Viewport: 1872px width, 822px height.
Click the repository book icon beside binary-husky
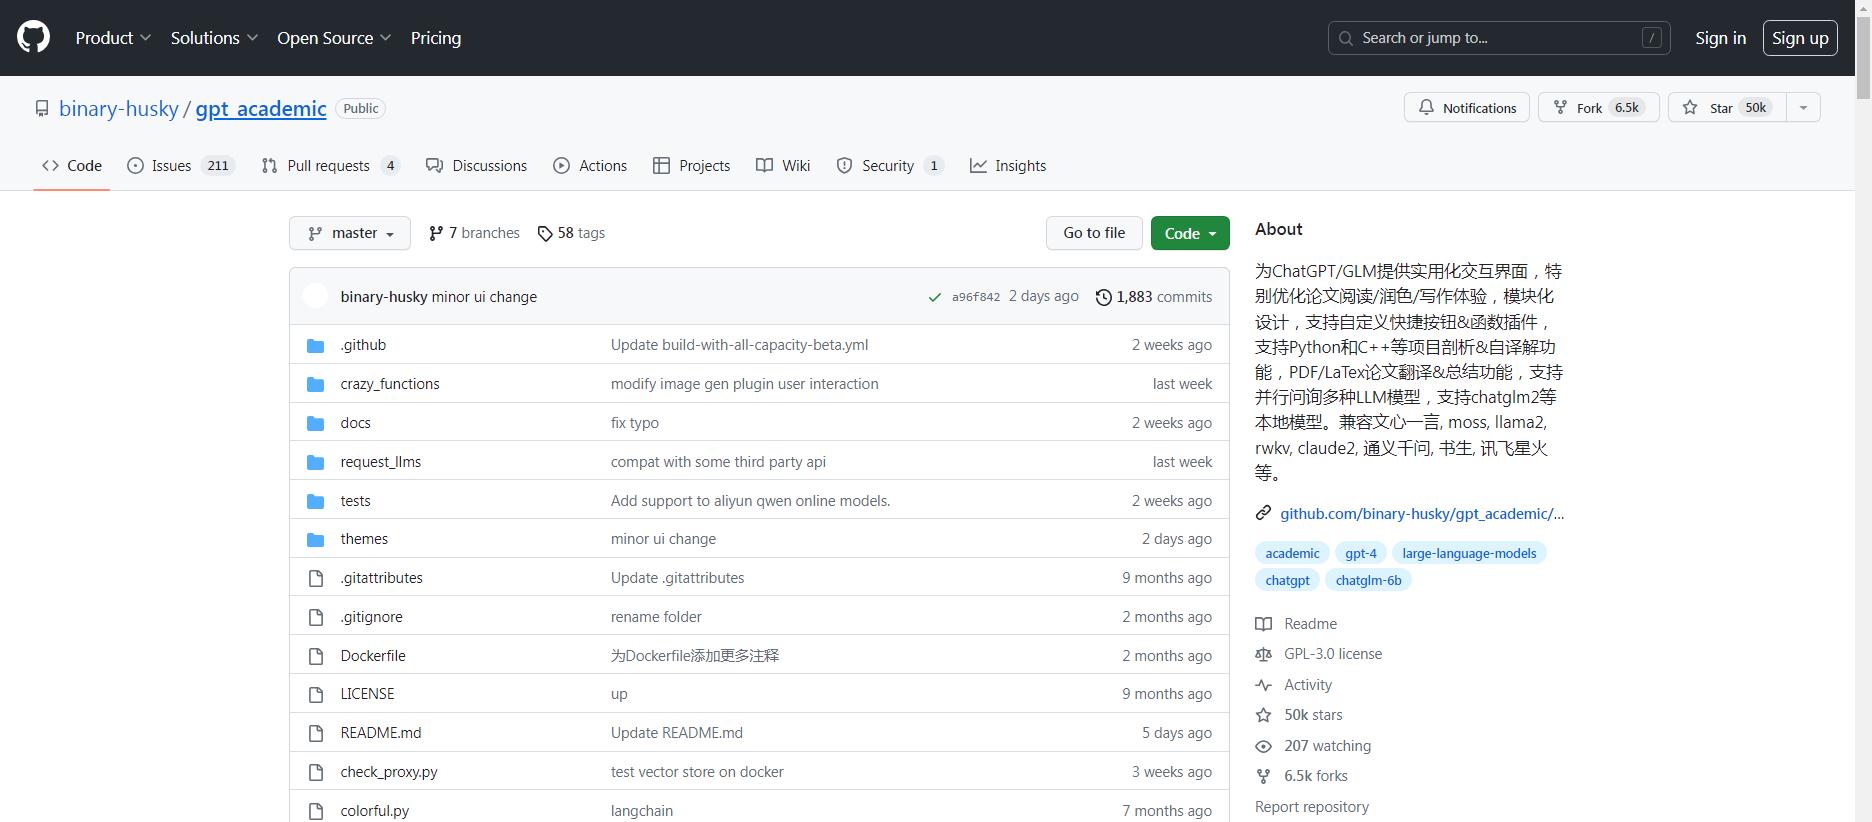coord(42,108)
